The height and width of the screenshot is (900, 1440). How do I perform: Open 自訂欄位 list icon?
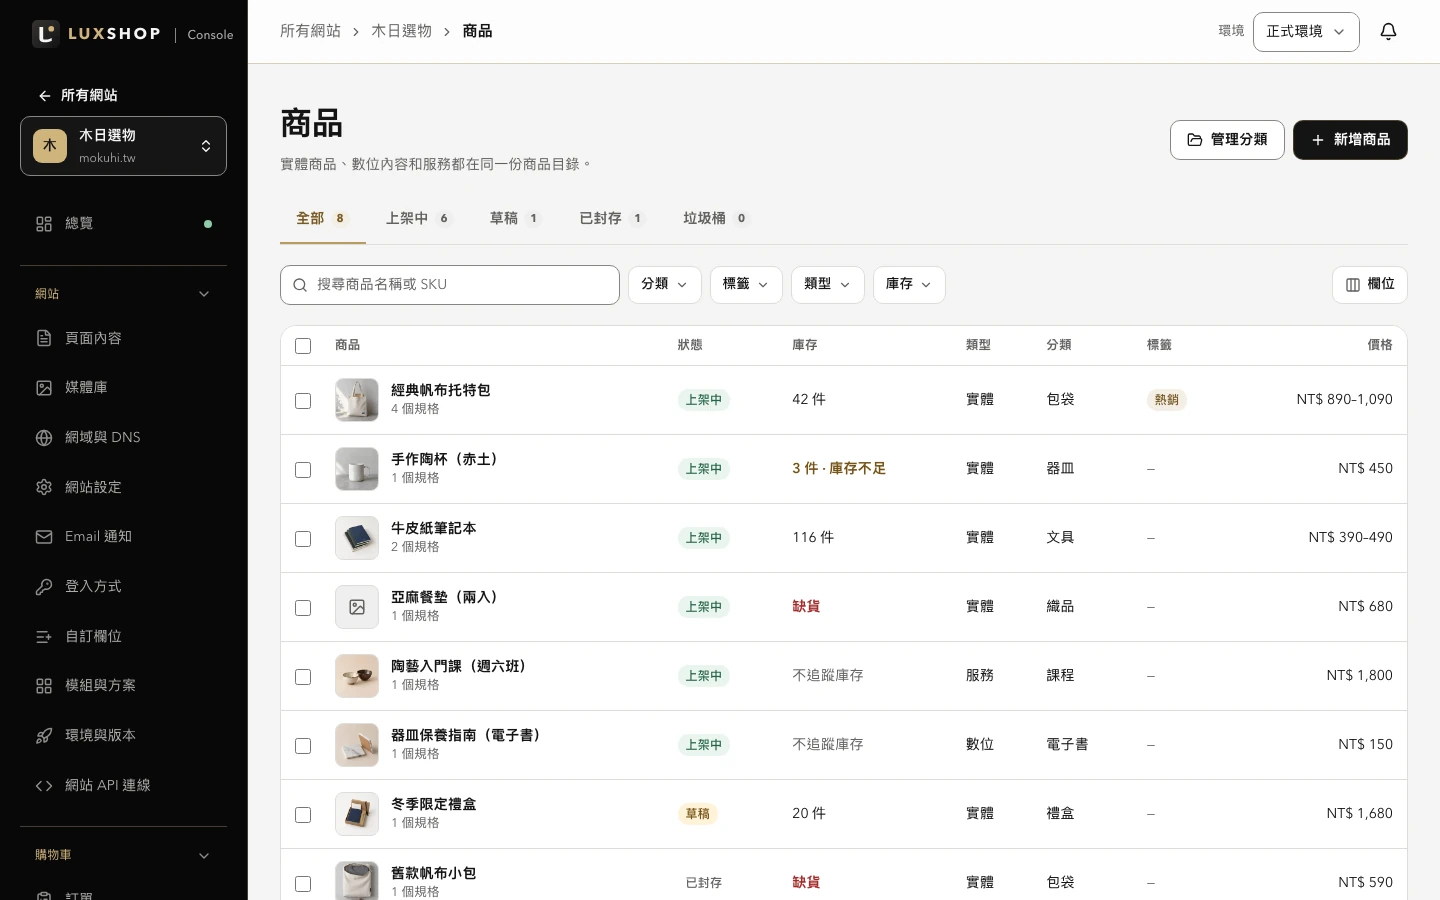(44, 636)
